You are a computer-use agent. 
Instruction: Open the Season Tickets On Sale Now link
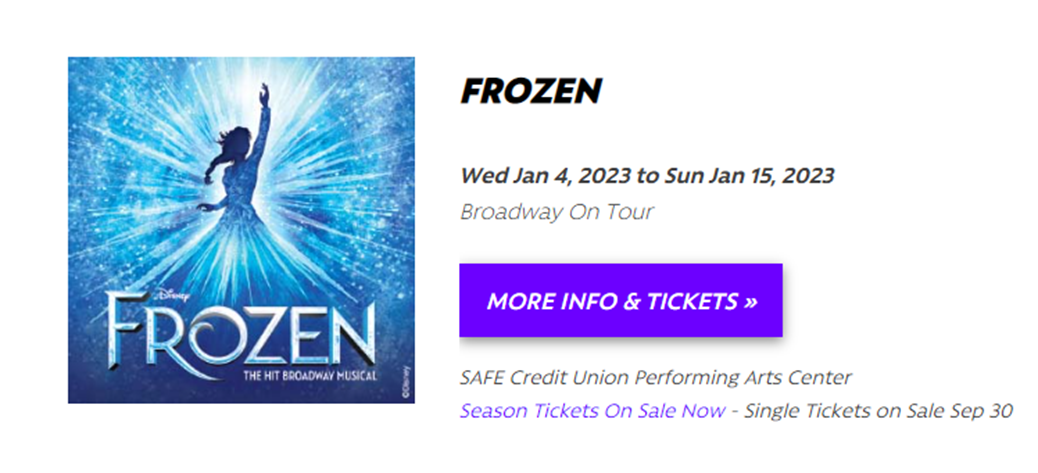click(x=592, y=410)
